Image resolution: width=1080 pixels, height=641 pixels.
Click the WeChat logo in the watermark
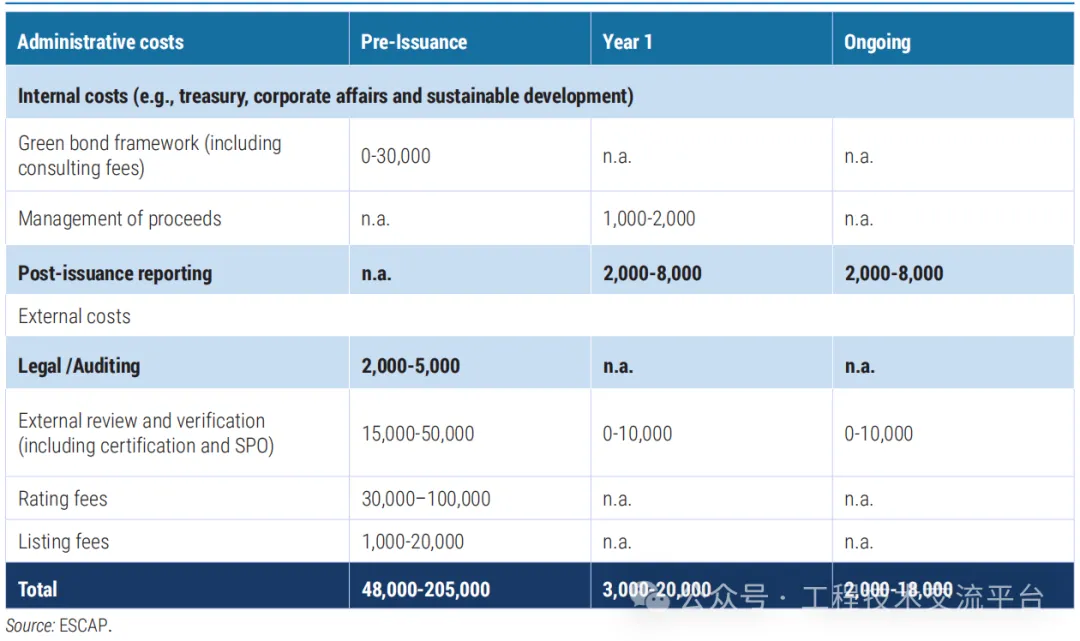click(x=660, y=599)
